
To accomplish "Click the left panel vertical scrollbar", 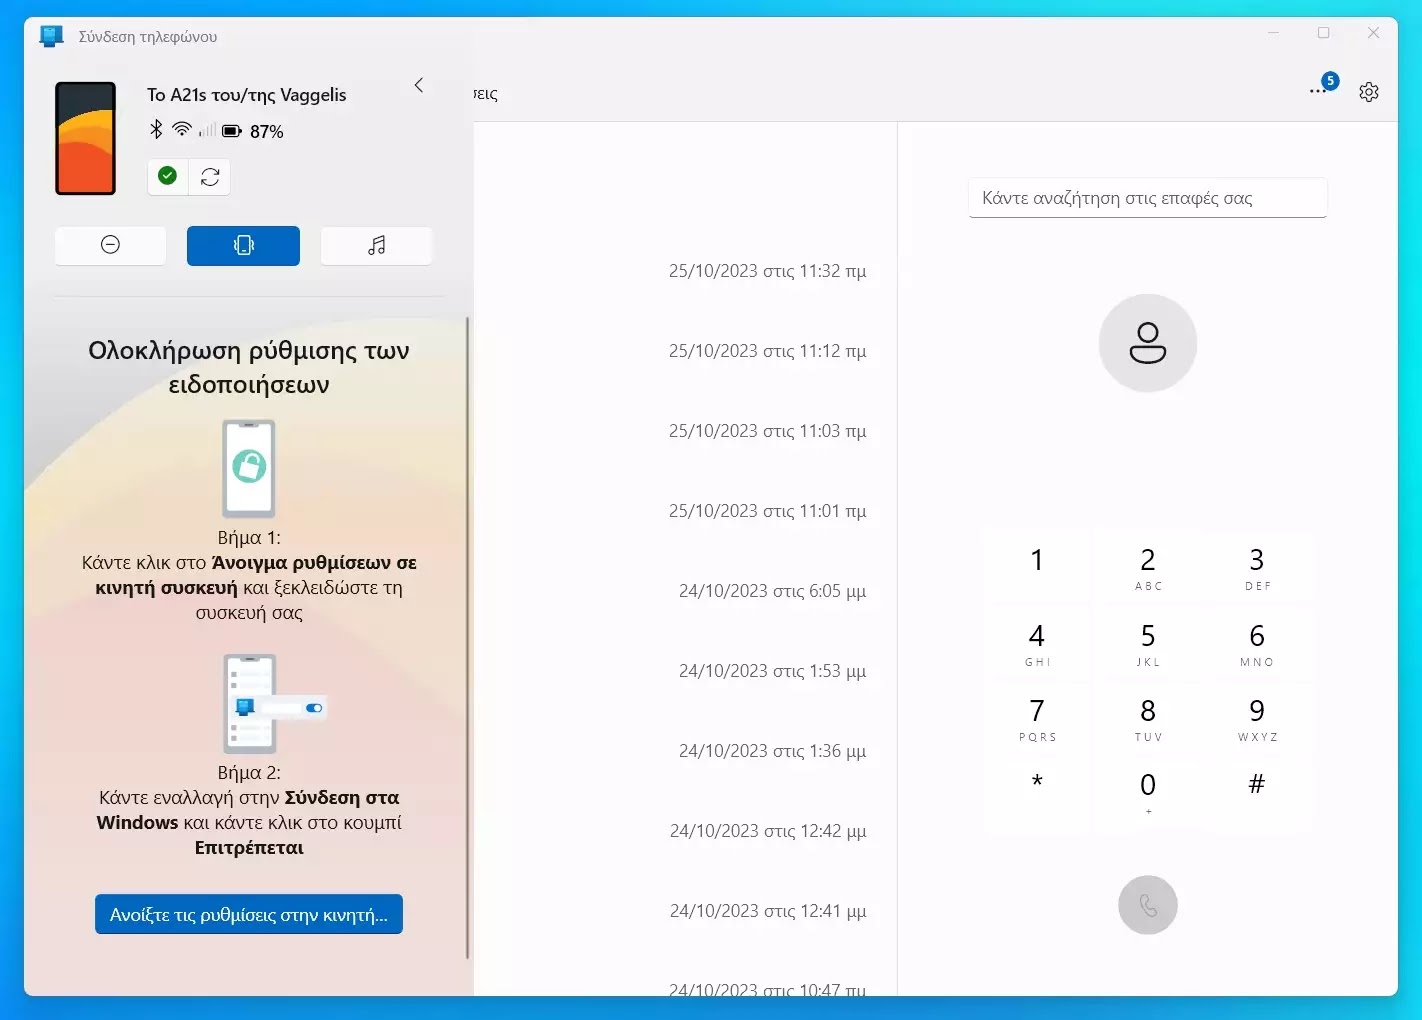I will [468, 638].
